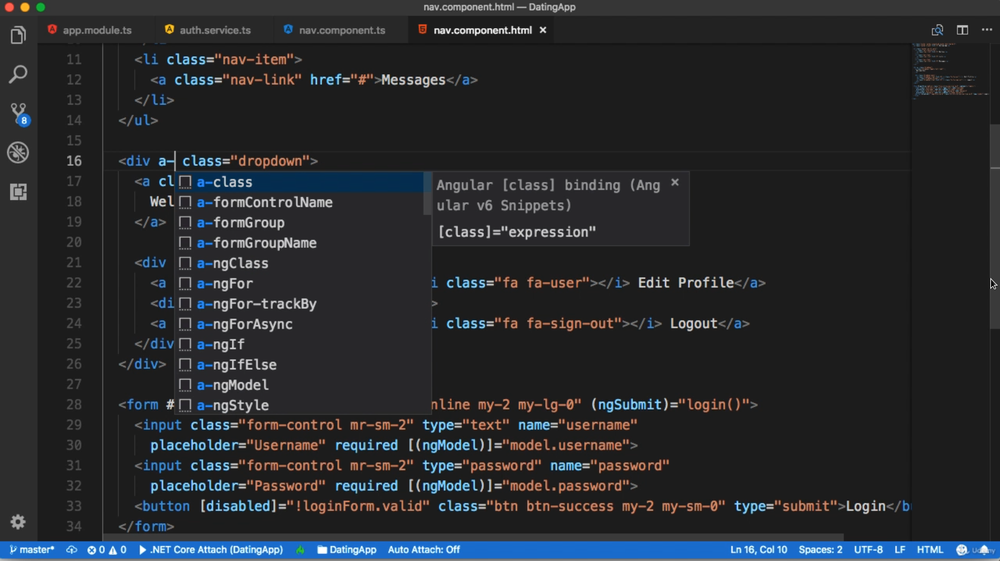Open the Search view in activity bar
Viewport: 1000px width, 561px height.
click(18, 75)
